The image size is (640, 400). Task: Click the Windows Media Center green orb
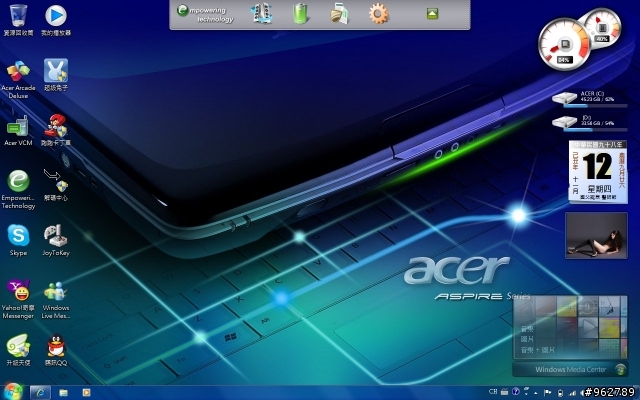coord(620,369)
